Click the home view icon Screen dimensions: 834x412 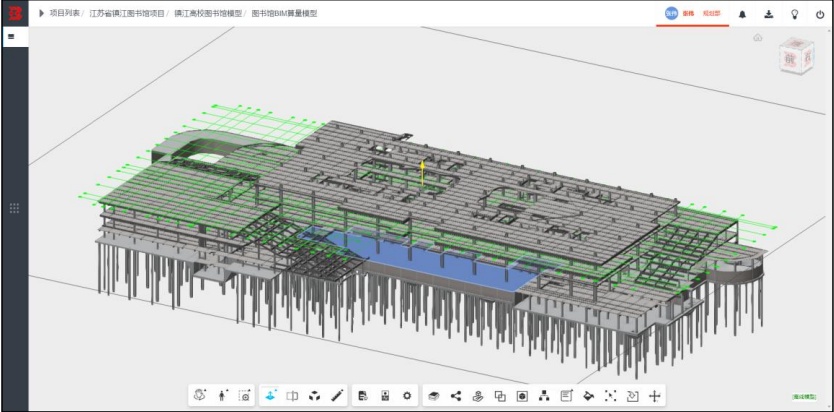[758, 37]
